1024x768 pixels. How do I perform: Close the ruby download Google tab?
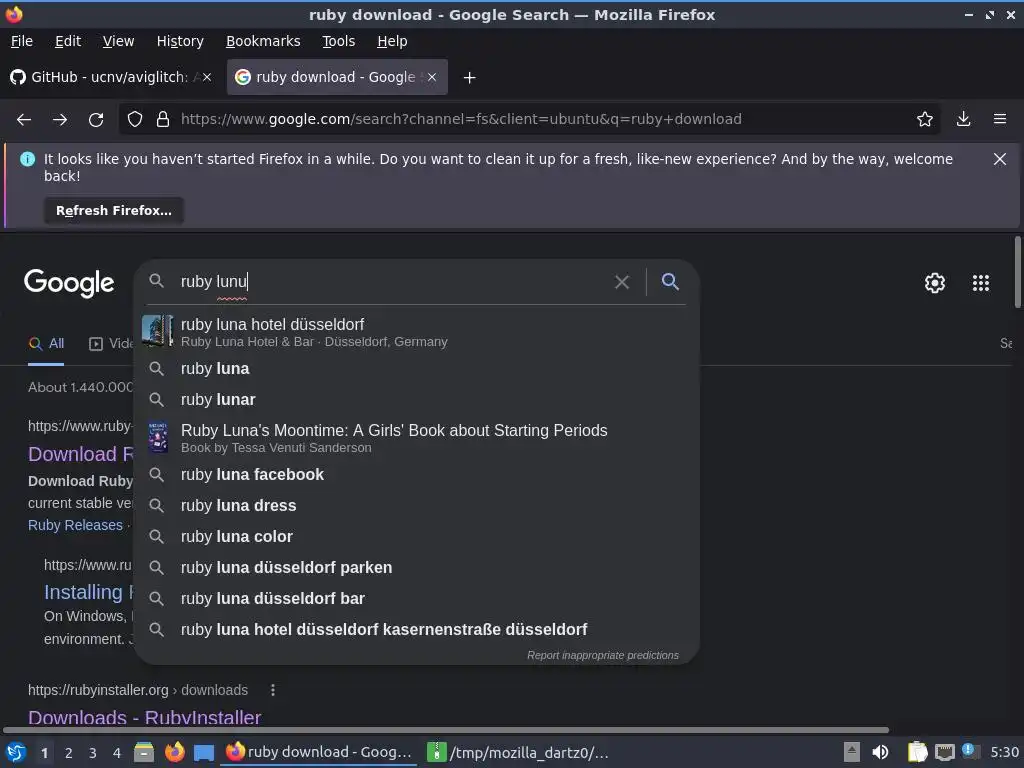(x=432, y=77)
